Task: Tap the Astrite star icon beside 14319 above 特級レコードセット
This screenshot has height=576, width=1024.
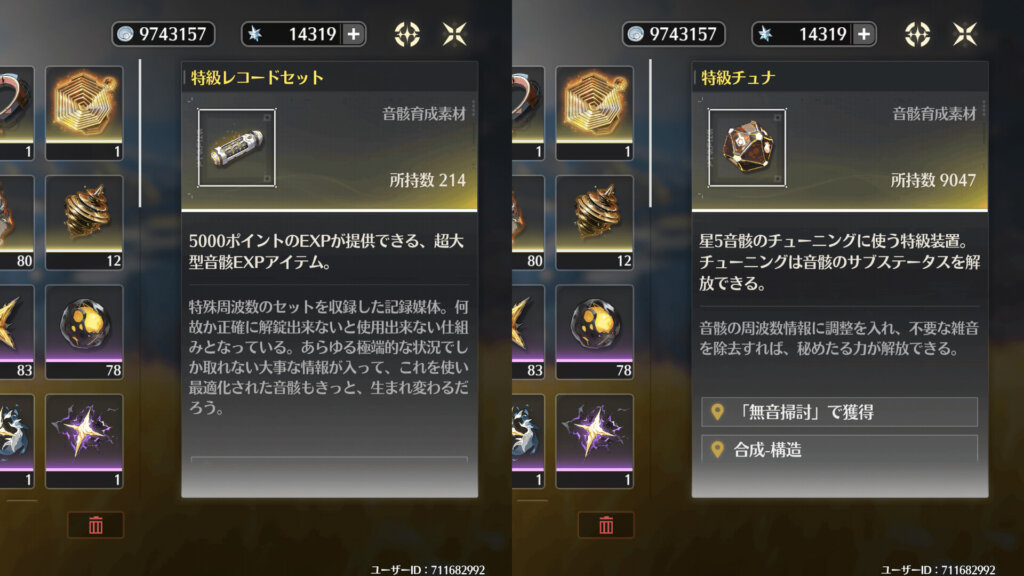Action: 255,35
